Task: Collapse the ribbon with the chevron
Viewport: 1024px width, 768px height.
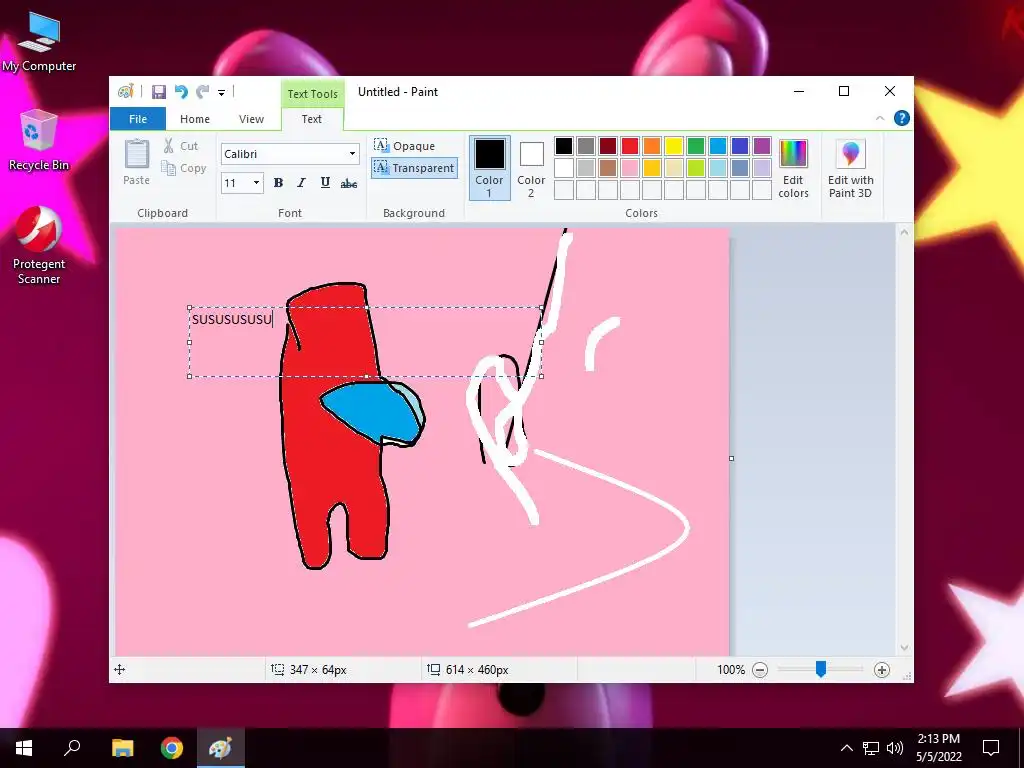Action: [880, 118]
